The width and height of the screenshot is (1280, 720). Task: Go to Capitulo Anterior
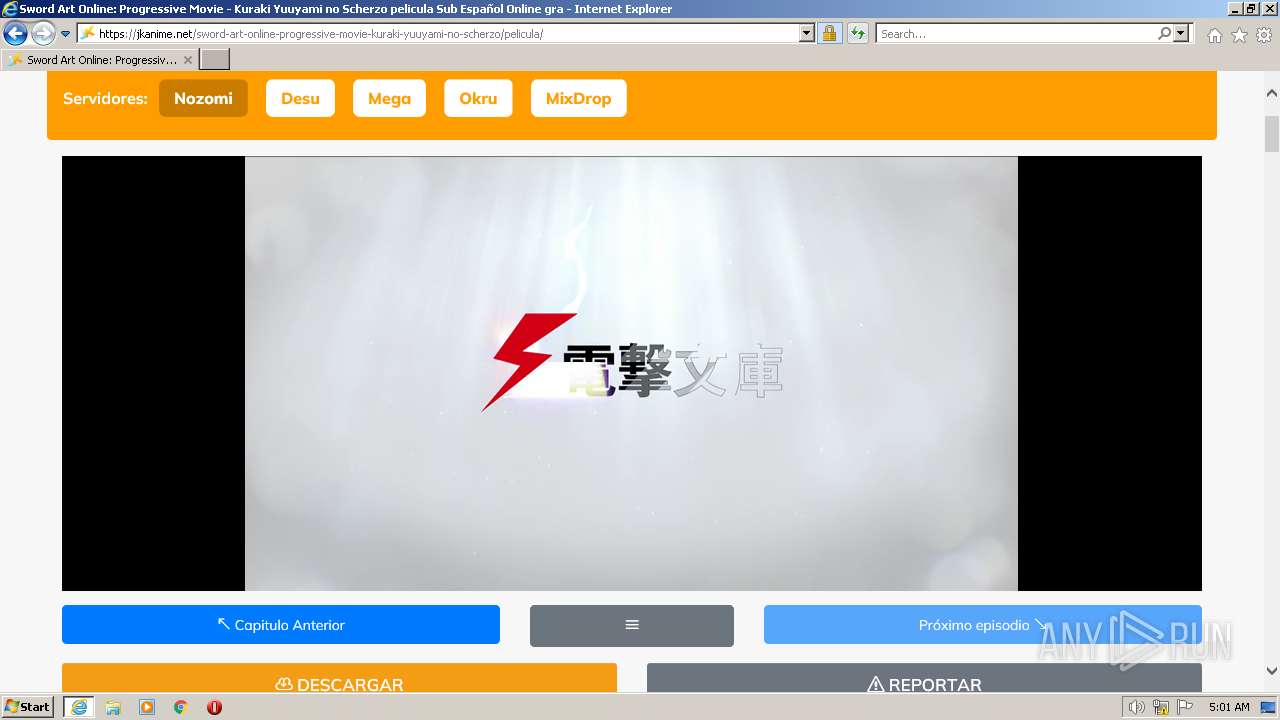(281, 625)
